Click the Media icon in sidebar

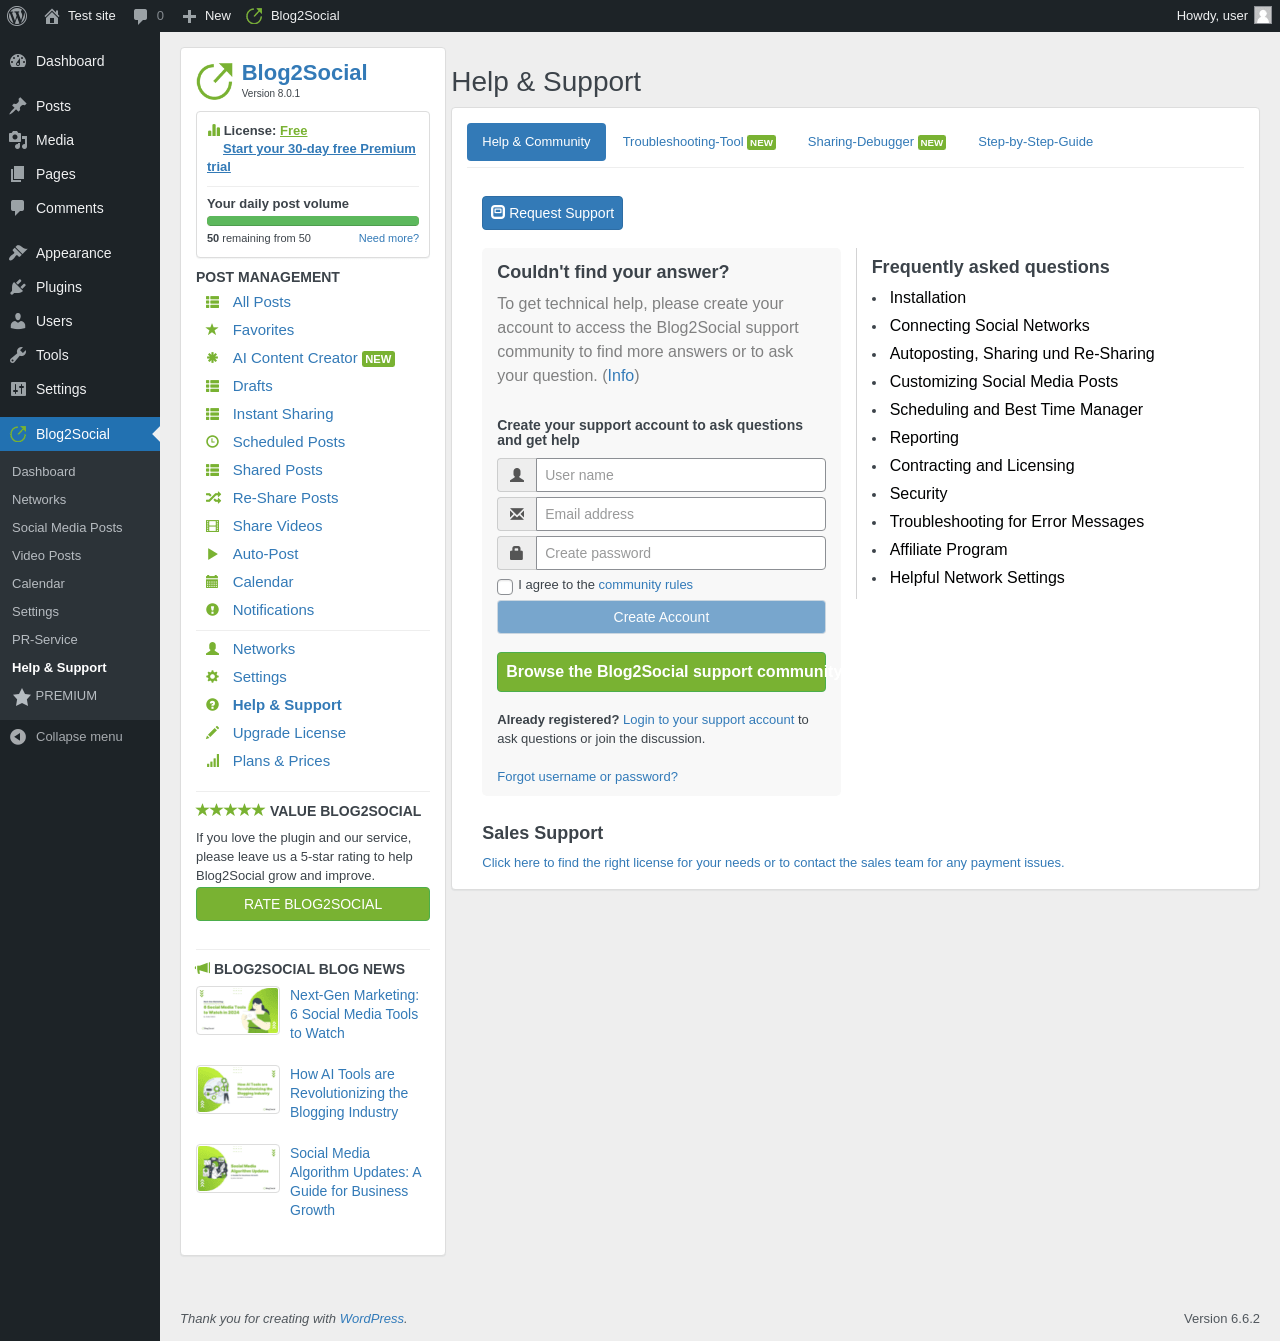(x=18, y=140)
